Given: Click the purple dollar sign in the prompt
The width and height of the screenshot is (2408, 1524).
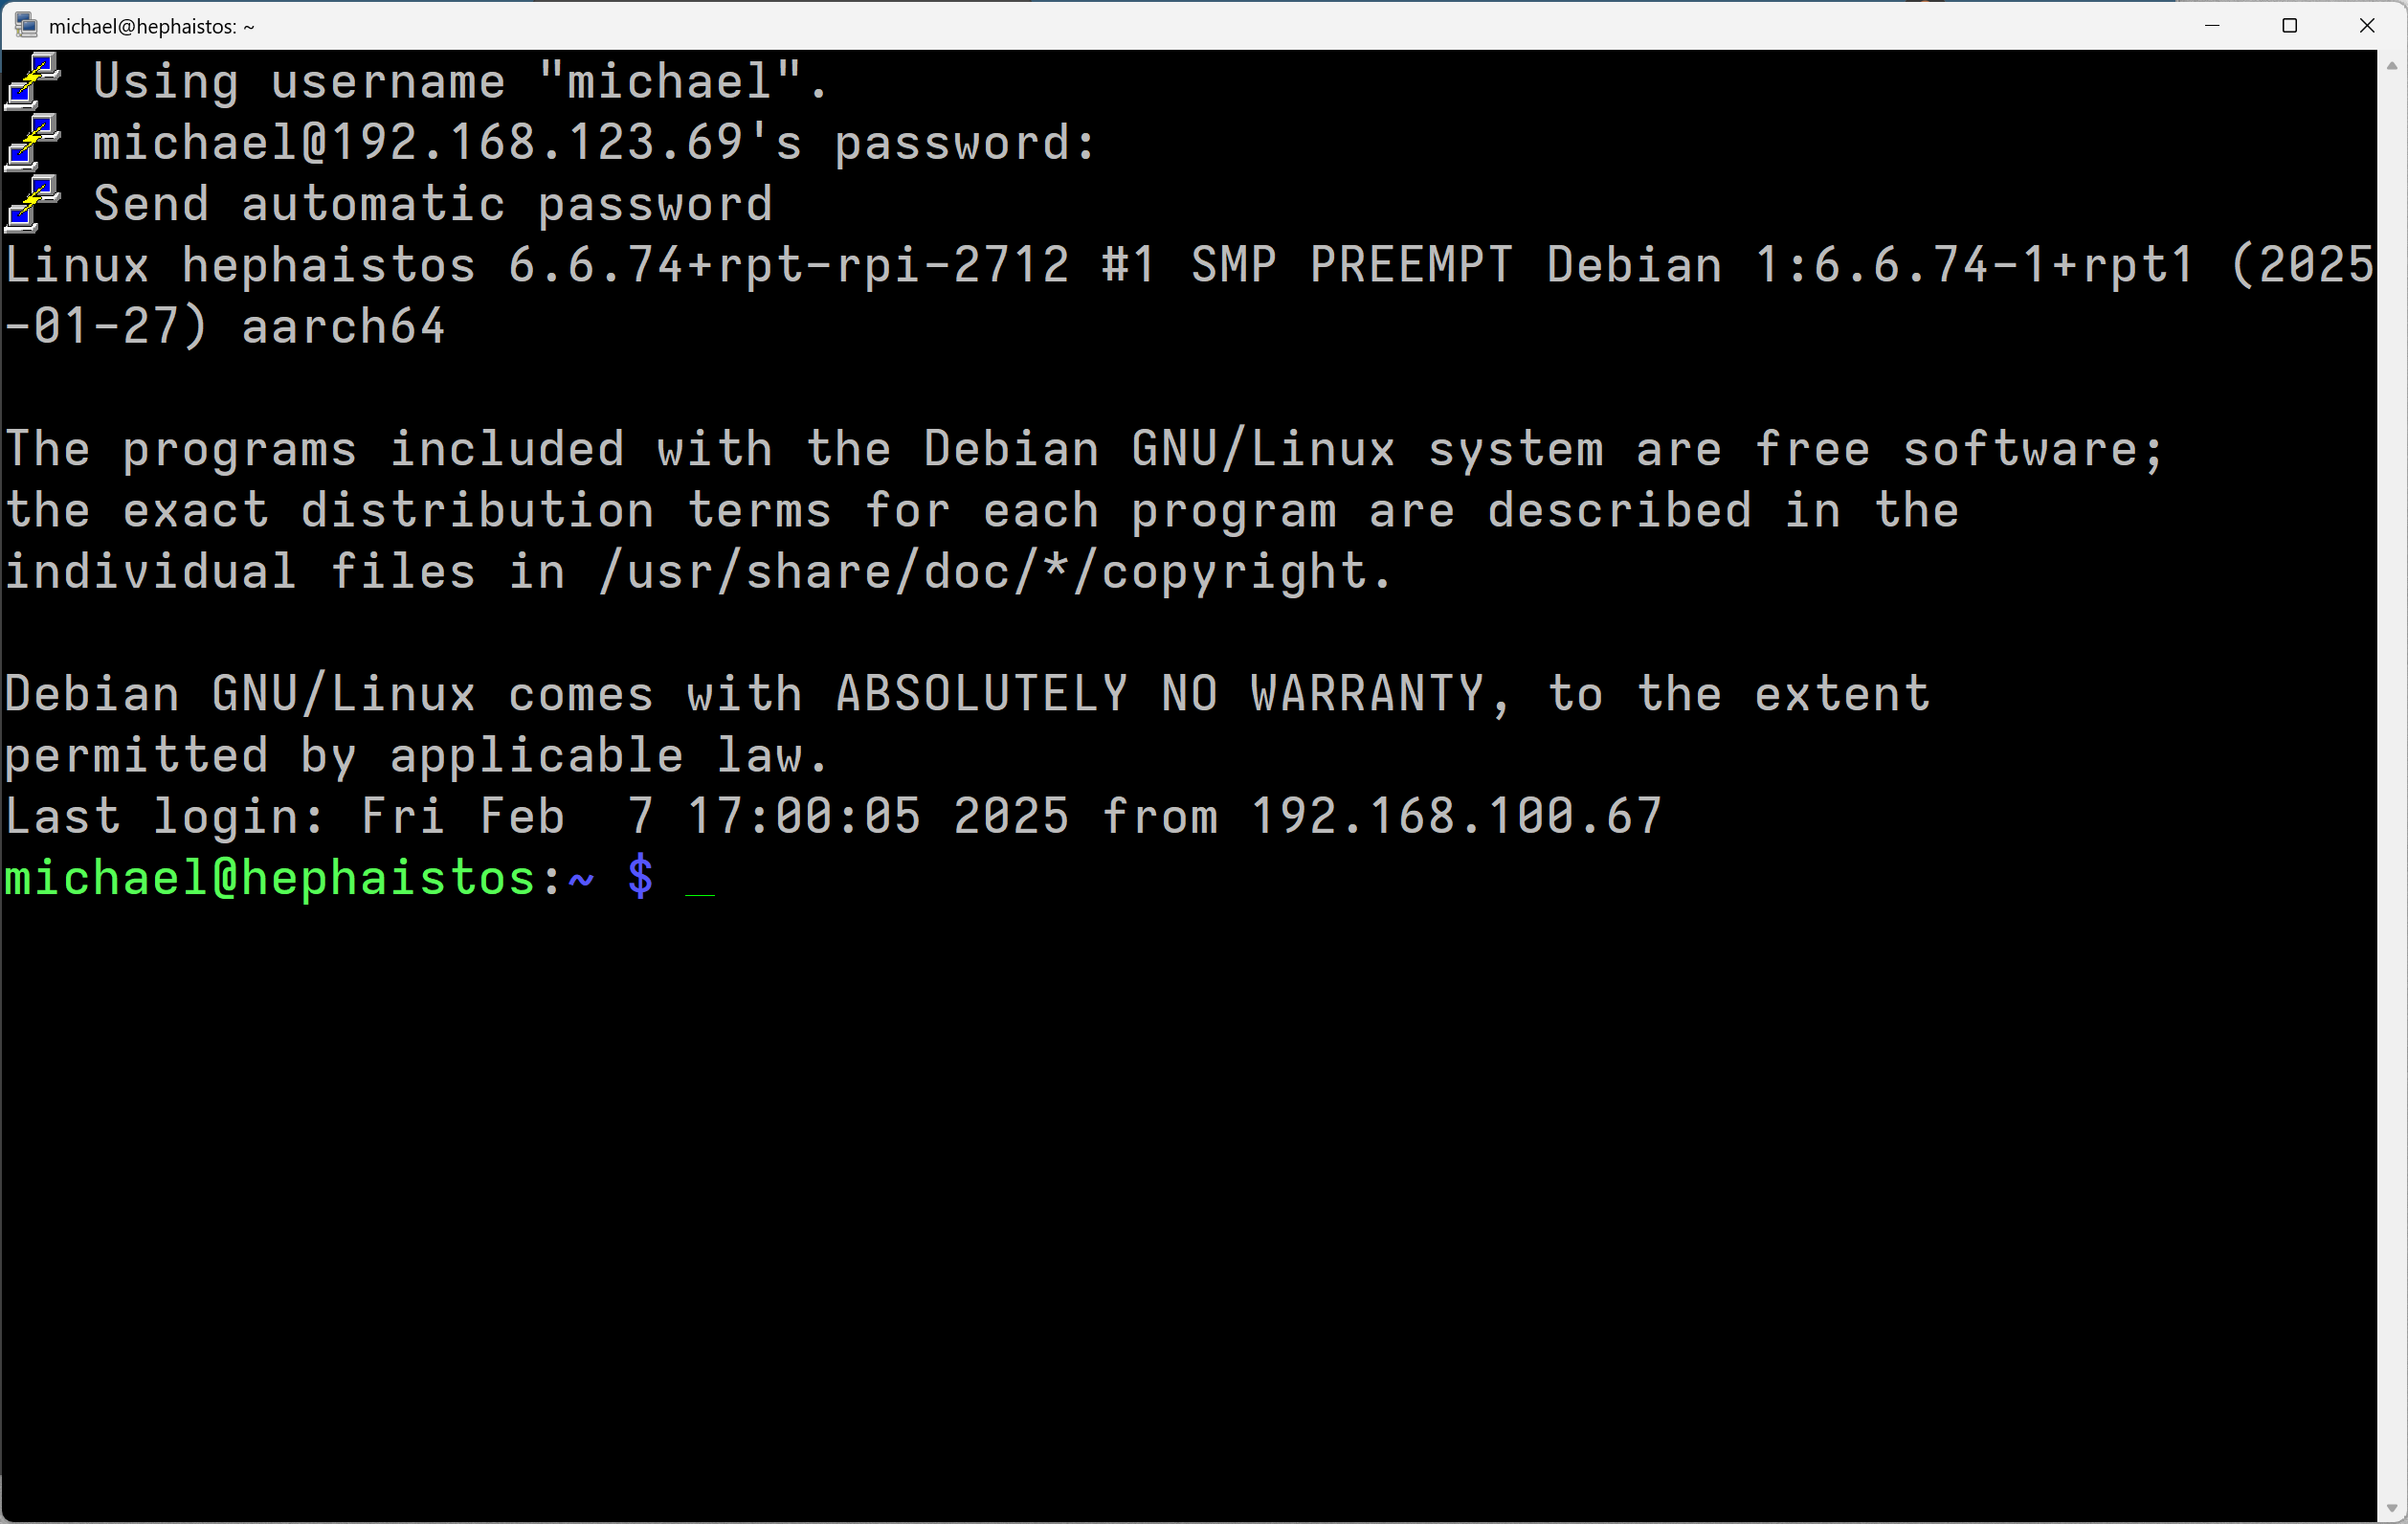Looking at the screenshot, I should click(640, 878).
